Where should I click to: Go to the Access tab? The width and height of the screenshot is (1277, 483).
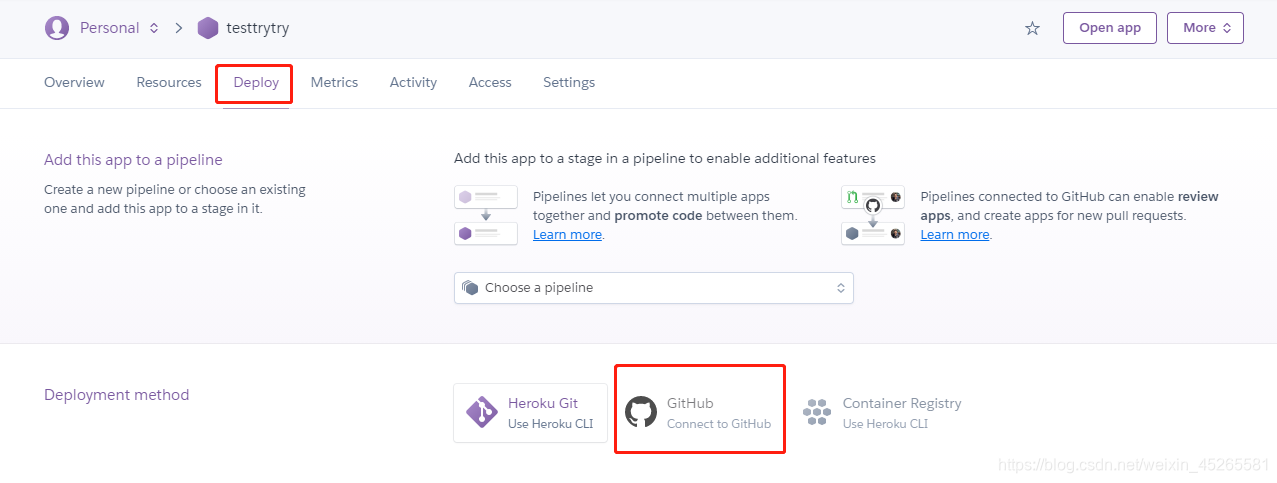tap(490, 82)
